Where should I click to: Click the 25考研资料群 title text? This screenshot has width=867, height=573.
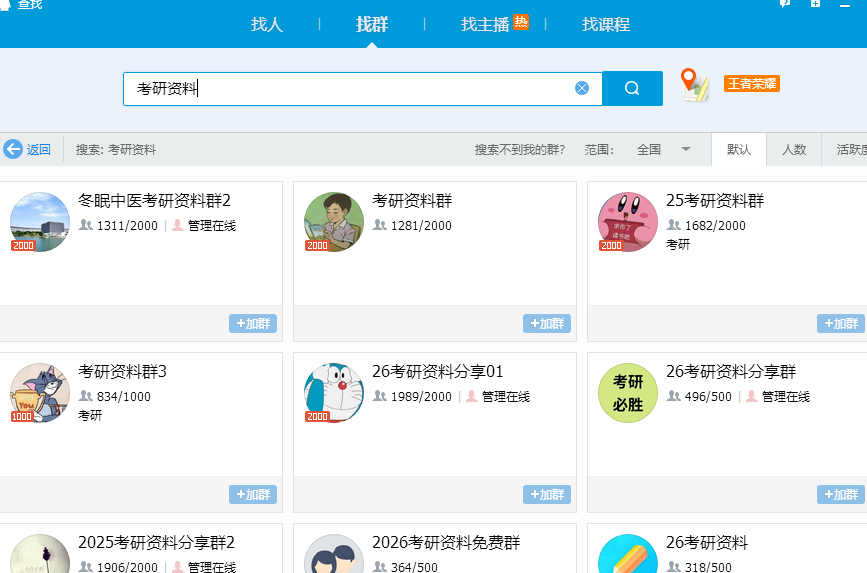point(715,200)
